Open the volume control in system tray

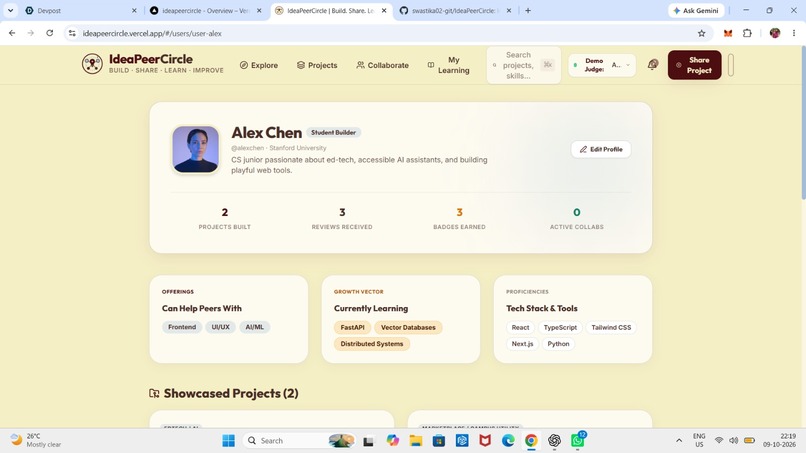point(734,441)
